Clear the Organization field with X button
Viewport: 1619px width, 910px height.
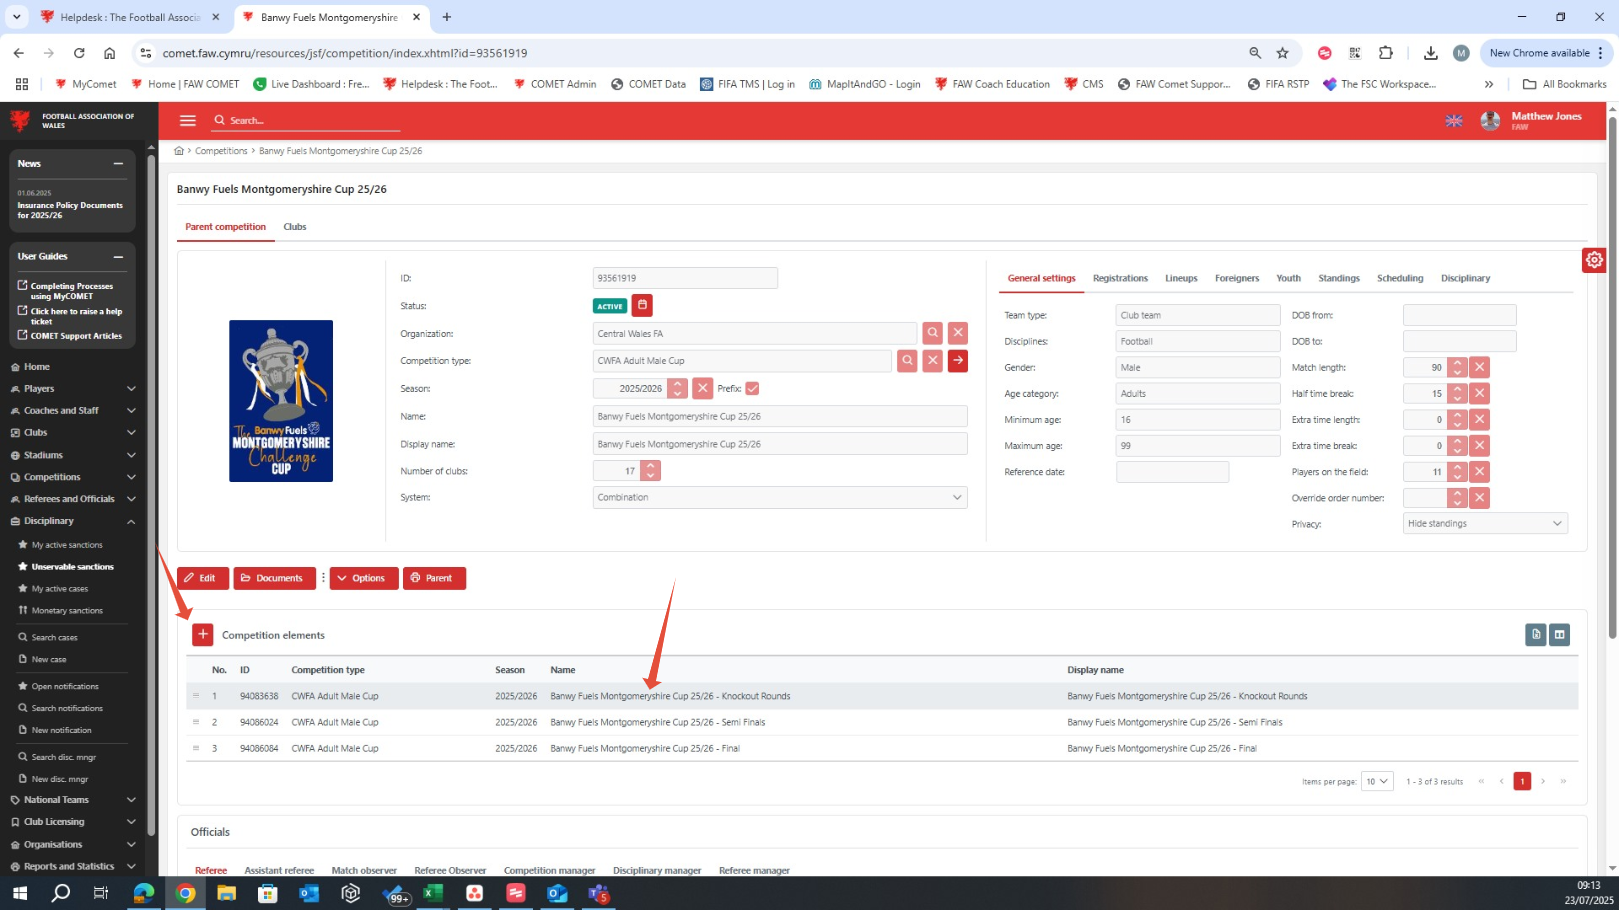(958, 333)
